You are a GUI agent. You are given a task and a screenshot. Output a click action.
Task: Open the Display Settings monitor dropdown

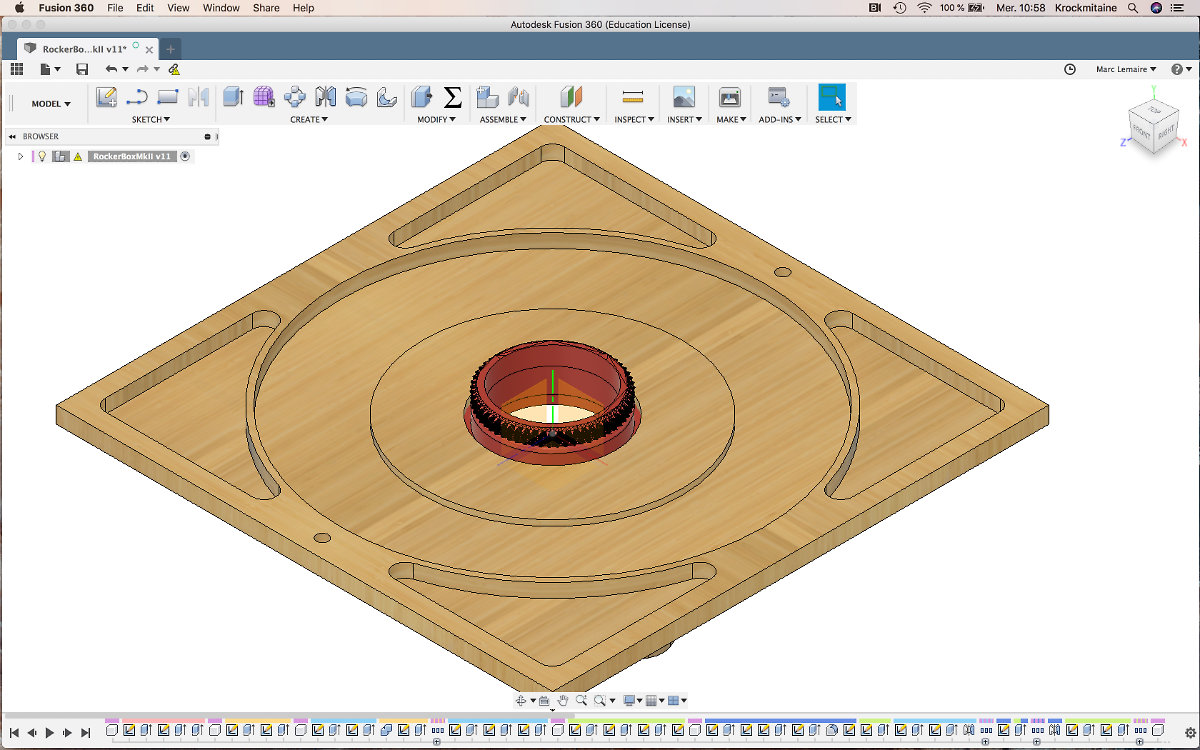(631, 701)
